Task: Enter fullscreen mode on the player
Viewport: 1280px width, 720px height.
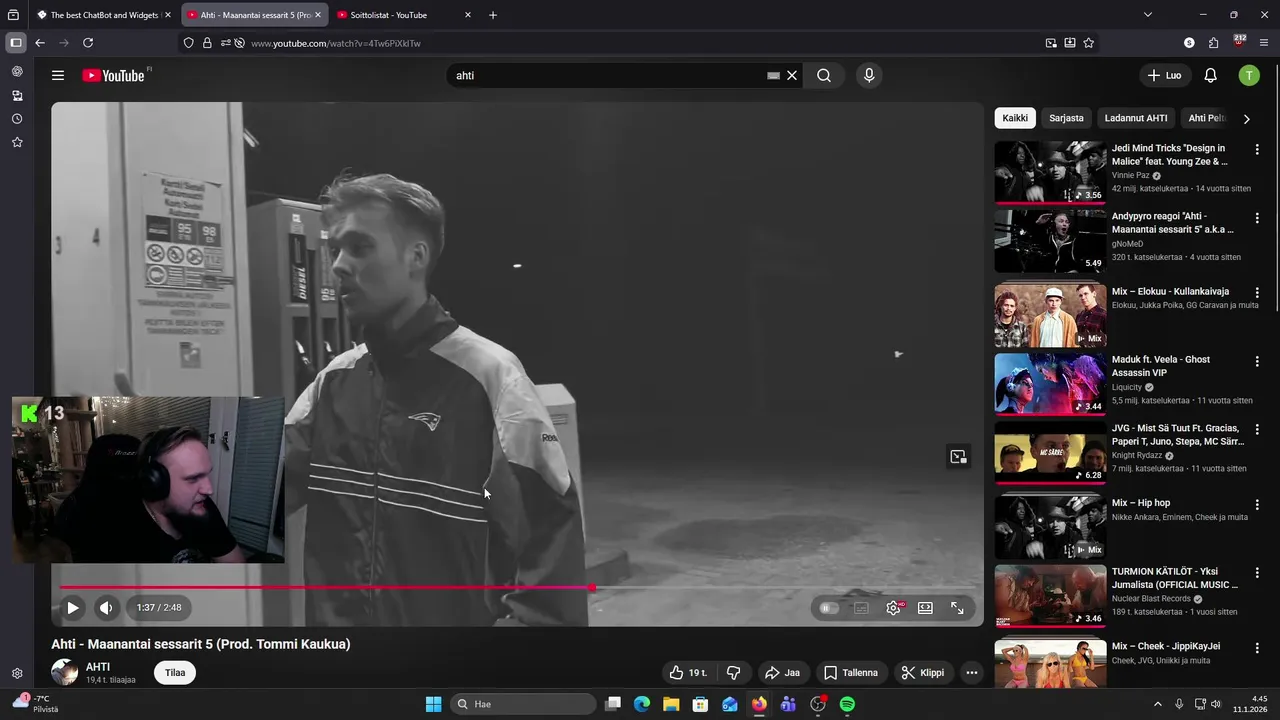Action: click(x=957, y=608)
